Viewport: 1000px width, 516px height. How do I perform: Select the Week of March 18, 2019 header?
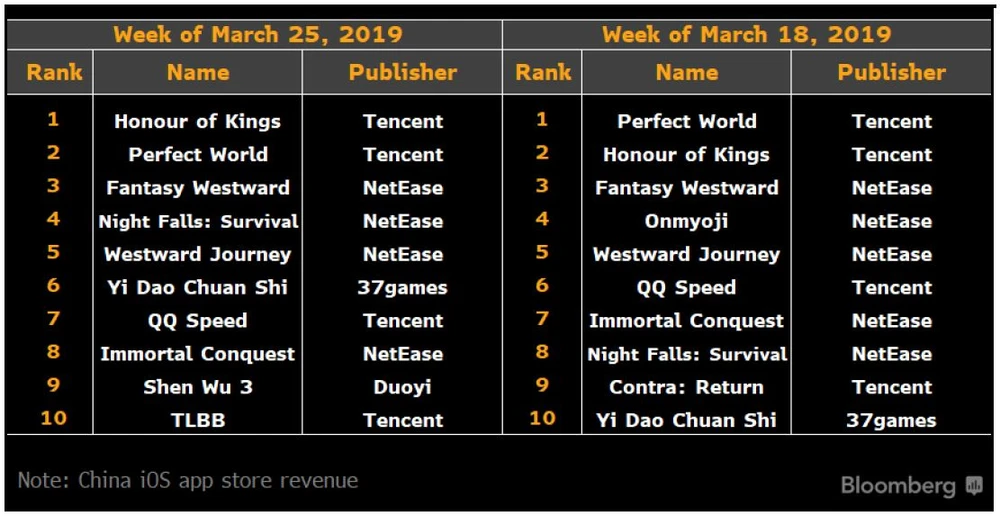tap(746, 34)
